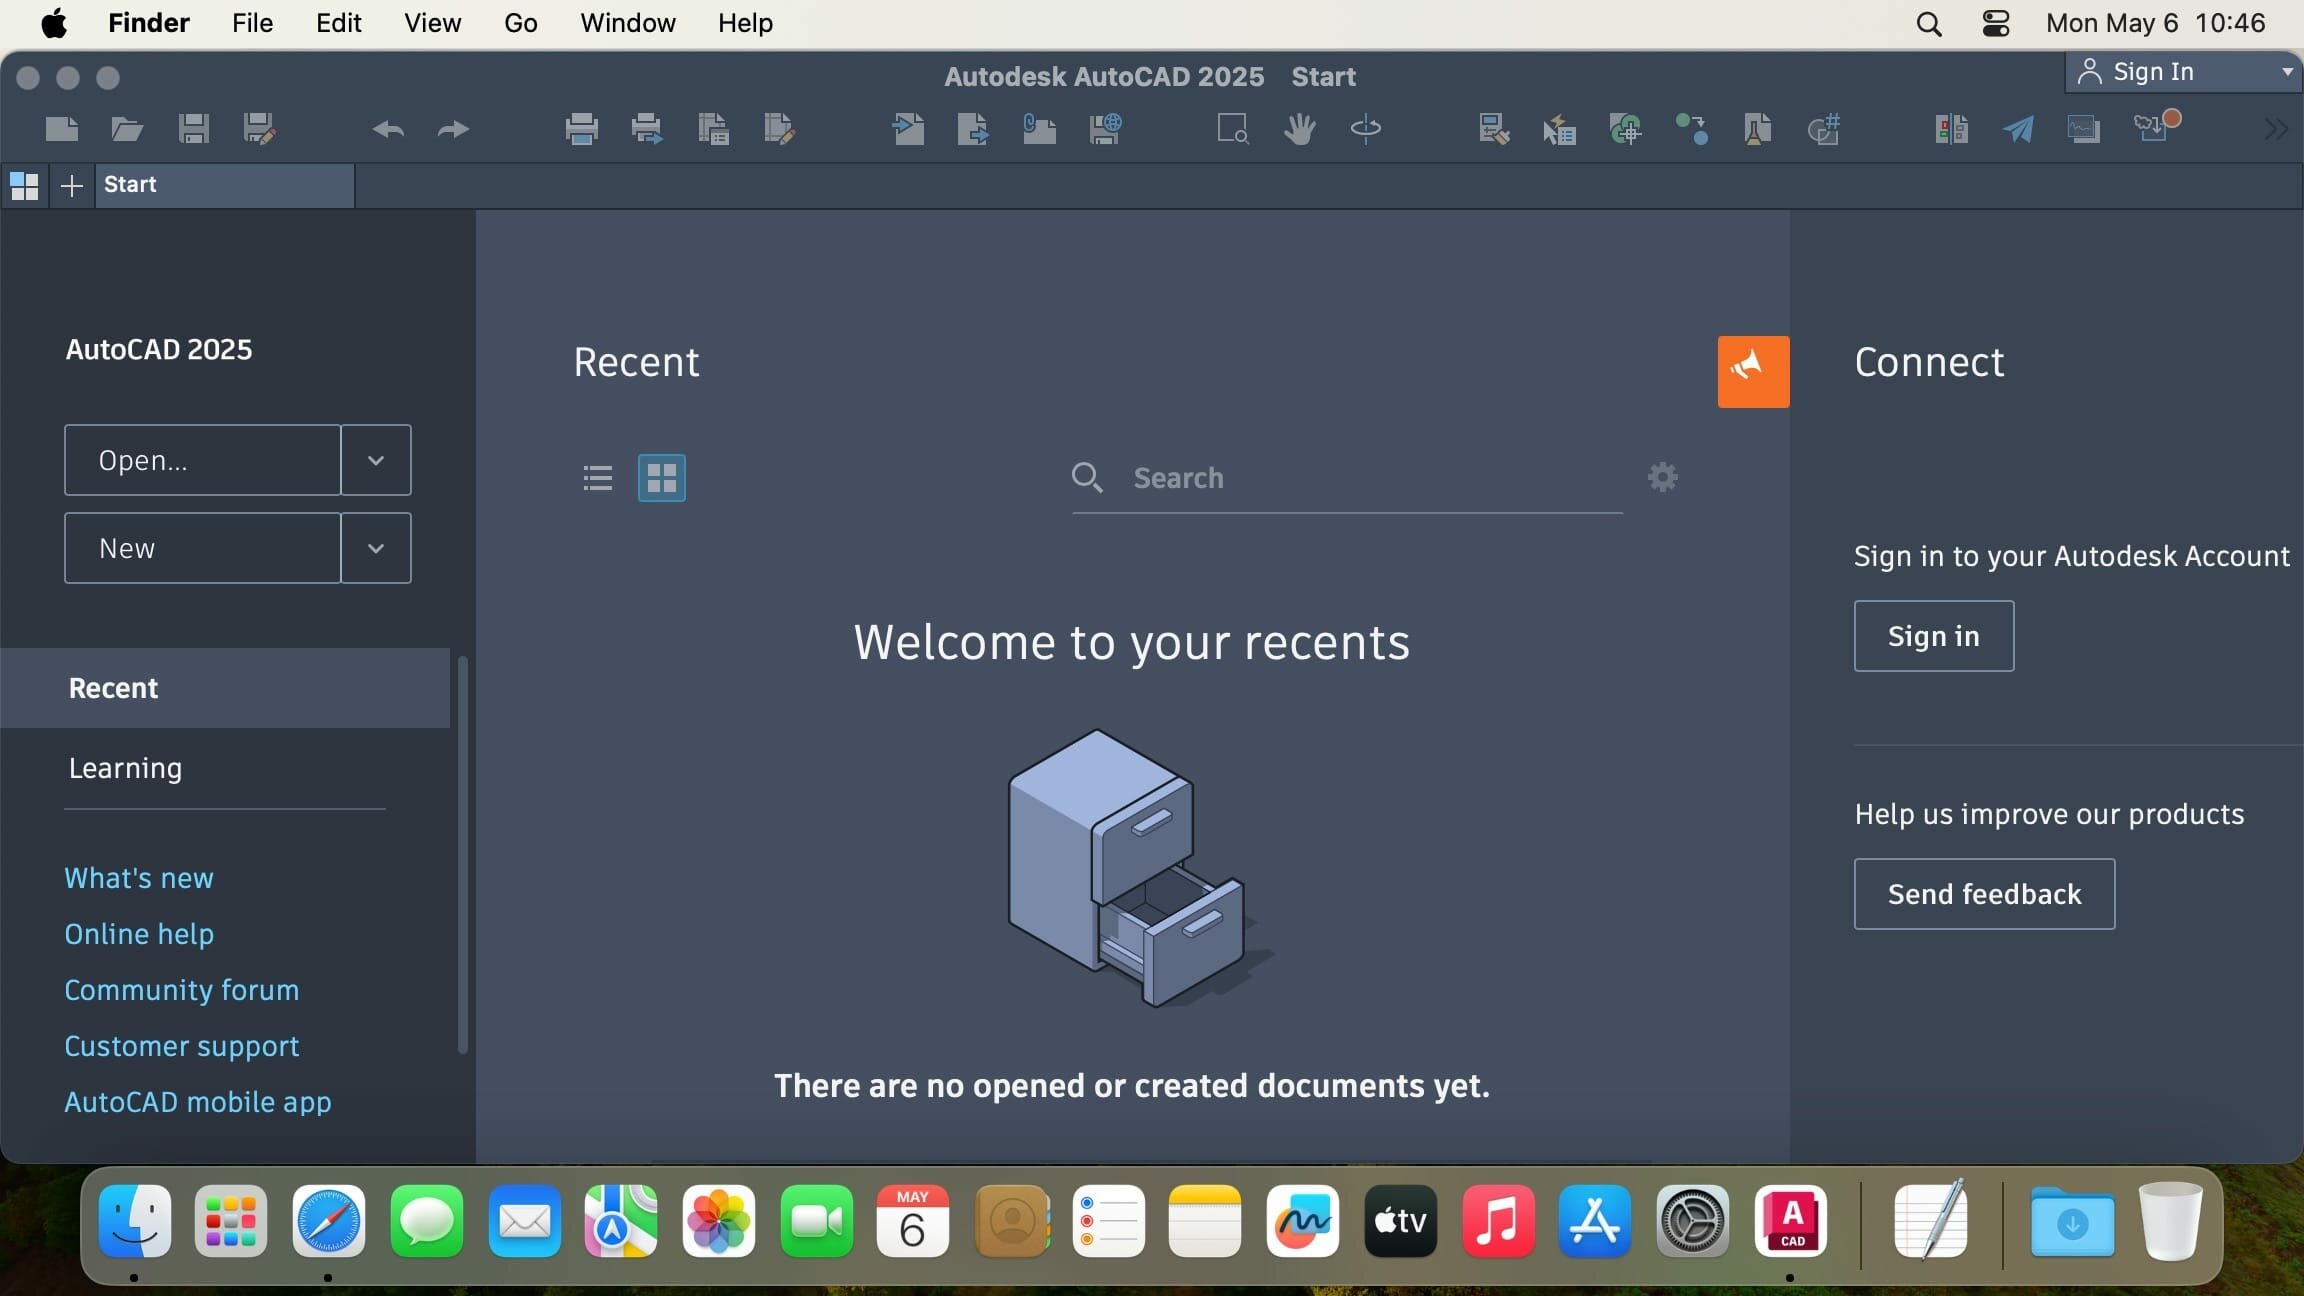Select the Start tab
The image size is (2304, 1296).
[225, 185]
